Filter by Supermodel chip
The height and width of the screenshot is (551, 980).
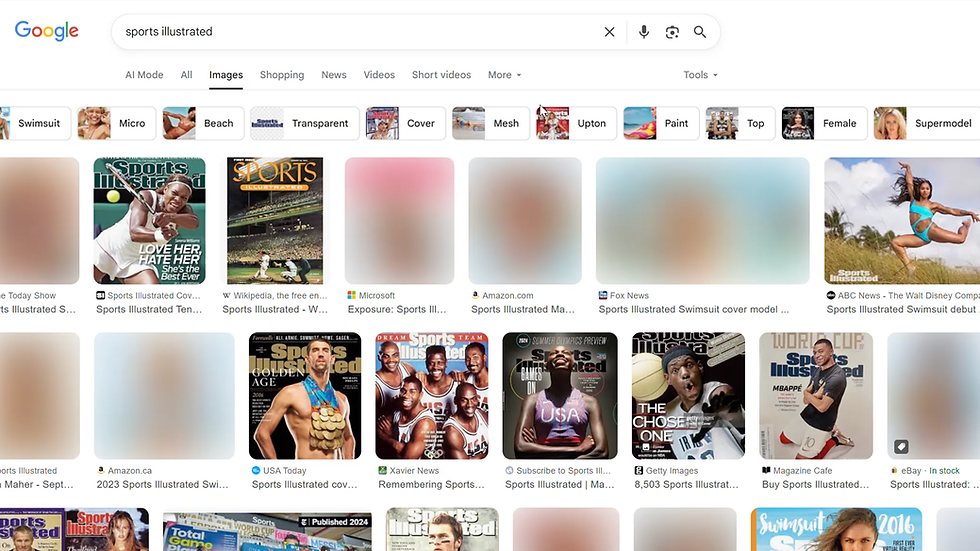click(x=927, y=123)
